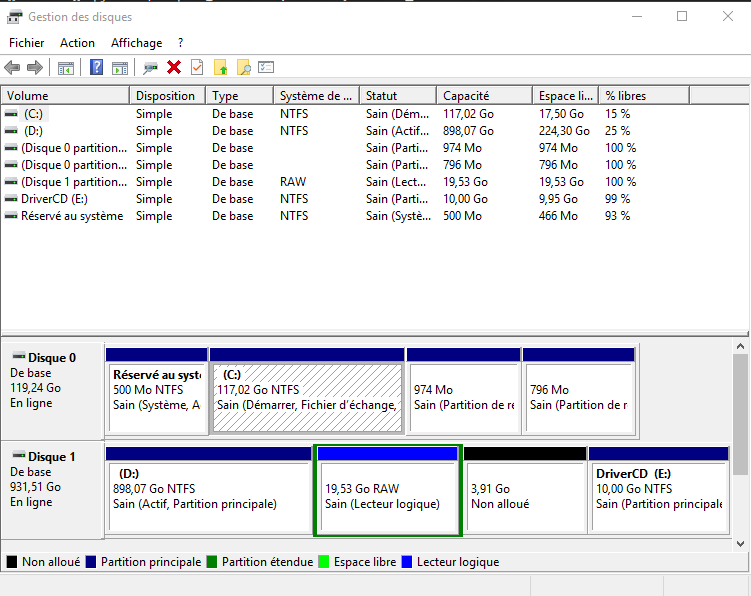Open the Fichier menu

click(x=26, y=43)
